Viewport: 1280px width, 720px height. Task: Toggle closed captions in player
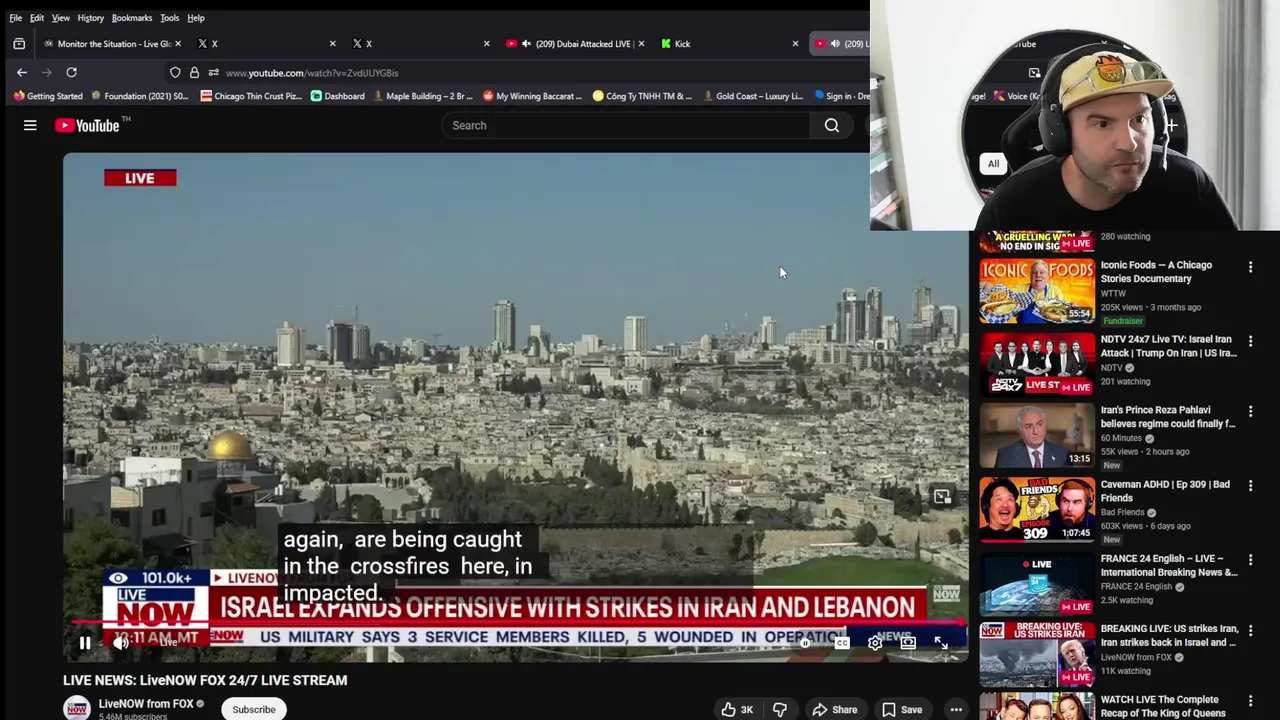[842, 644]
